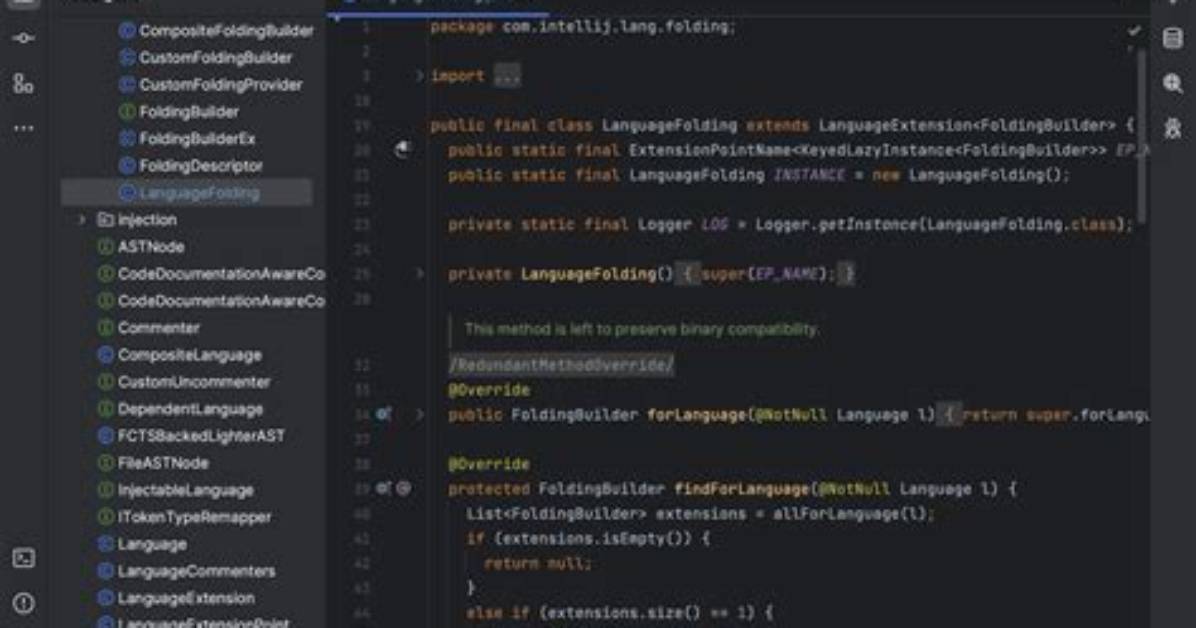Expand the folded import block arrow
Image resolution: width=1196 pixels, height=628 pixels.
pos(419,76)
